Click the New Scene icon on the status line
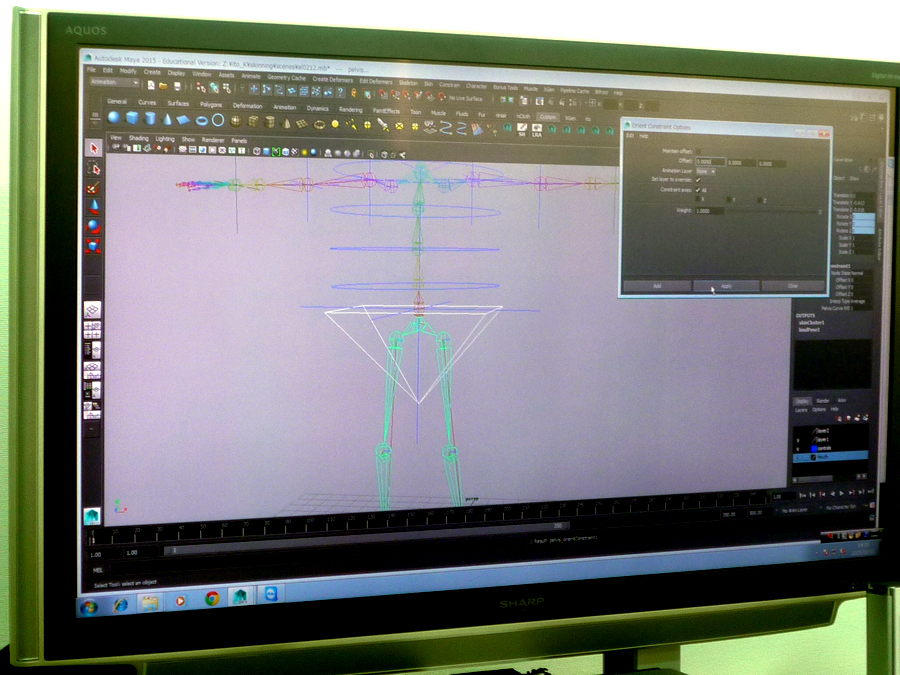 tap(151, 85)
